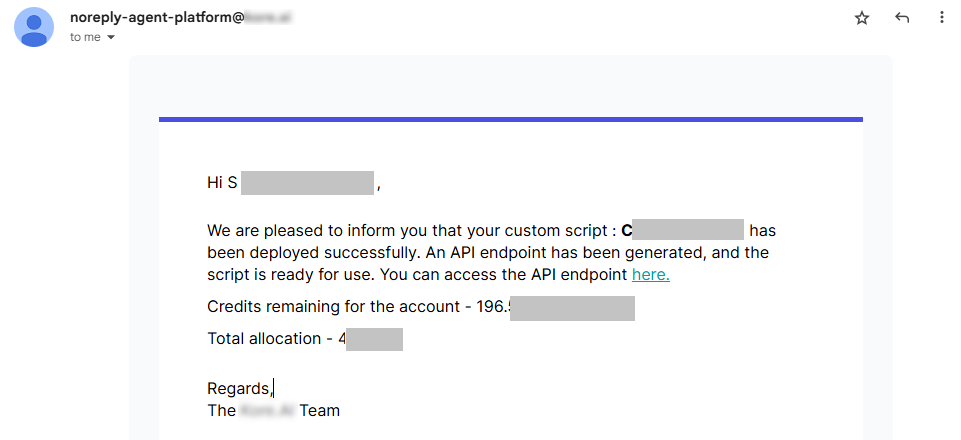Open the three-dot more options menu

click(941, 18)
